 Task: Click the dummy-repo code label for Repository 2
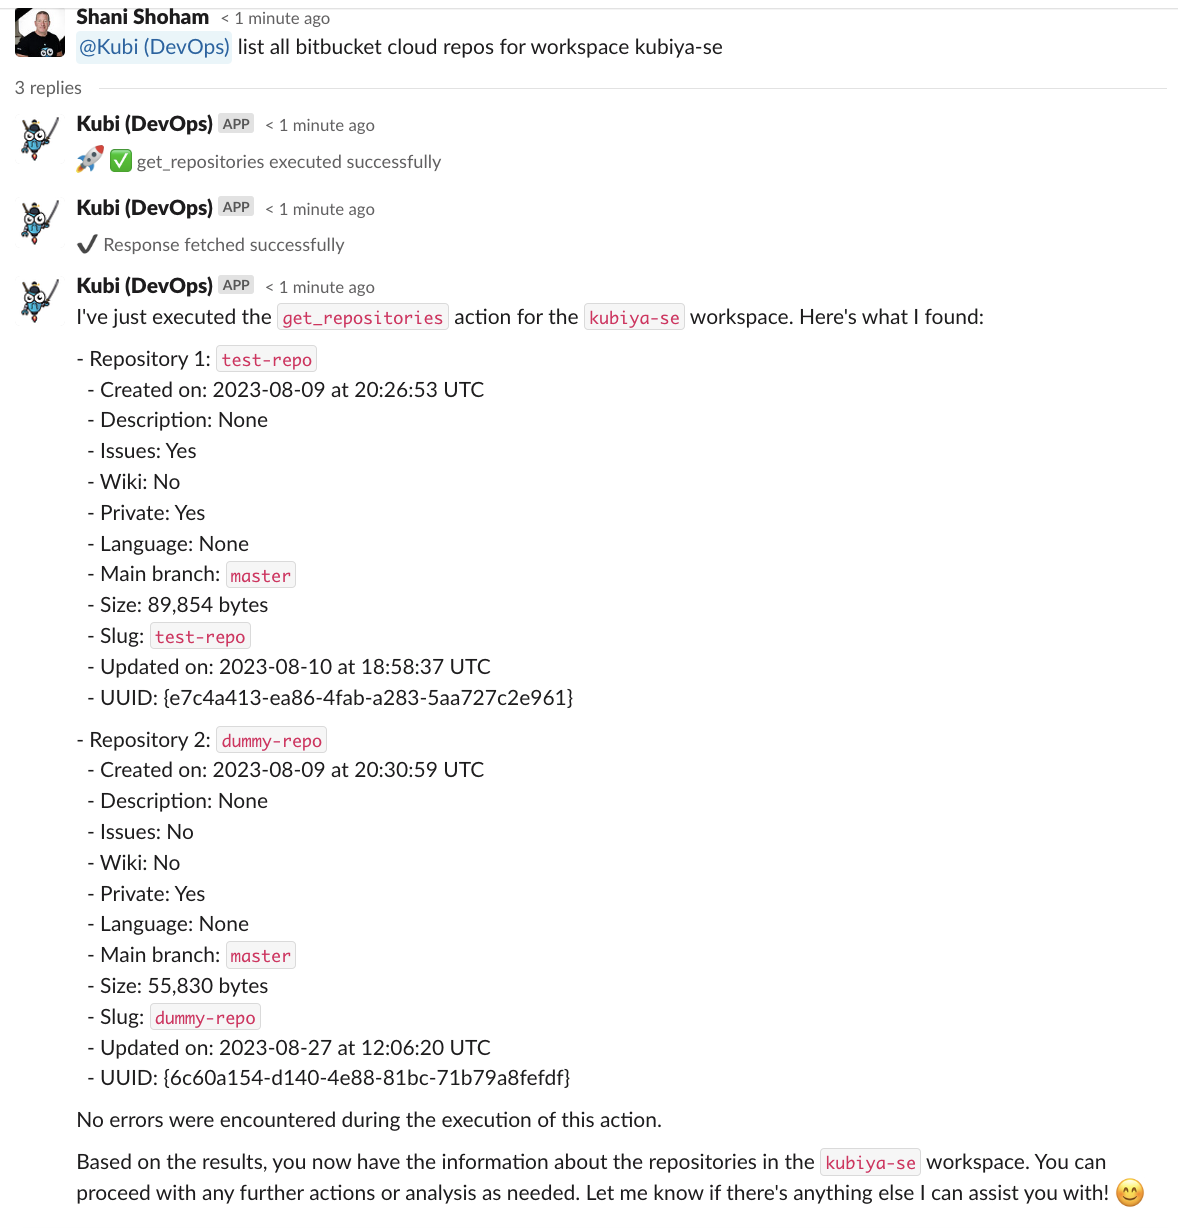(x=272, y=740)
